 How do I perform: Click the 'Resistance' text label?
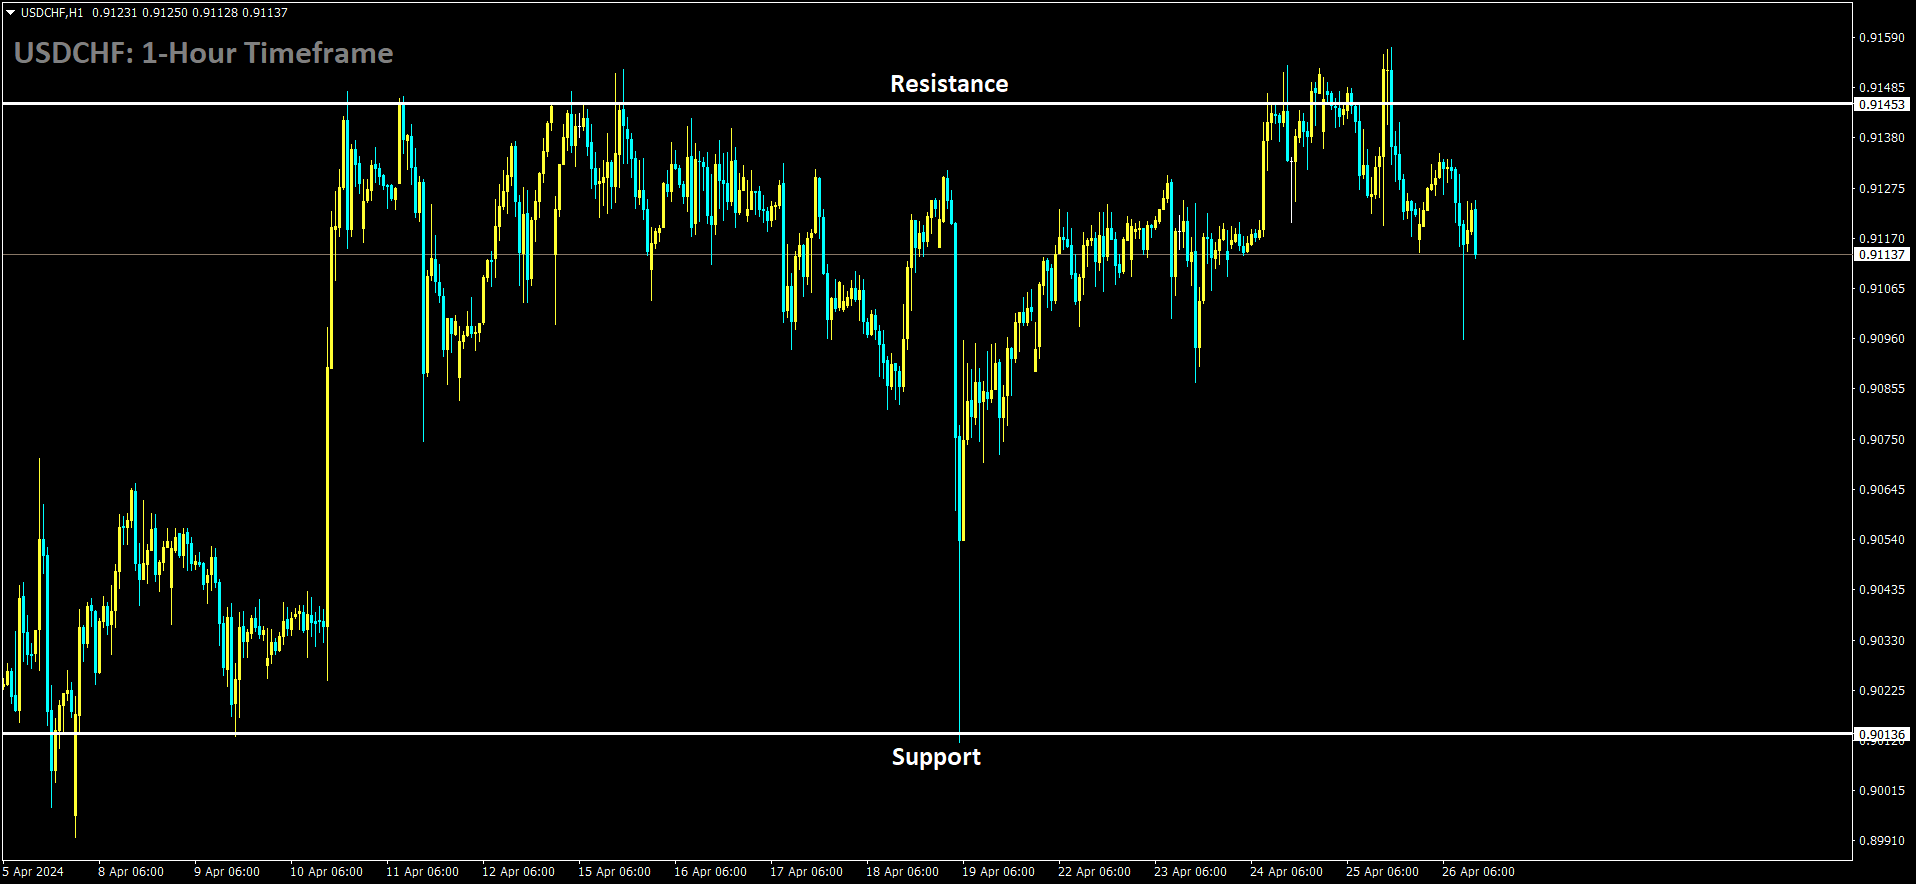(949, 84)
